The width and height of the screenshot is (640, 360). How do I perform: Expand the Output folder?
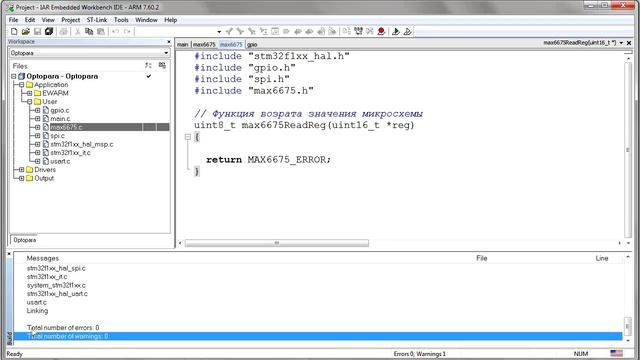pyautogui.click(x=22, y=178)
